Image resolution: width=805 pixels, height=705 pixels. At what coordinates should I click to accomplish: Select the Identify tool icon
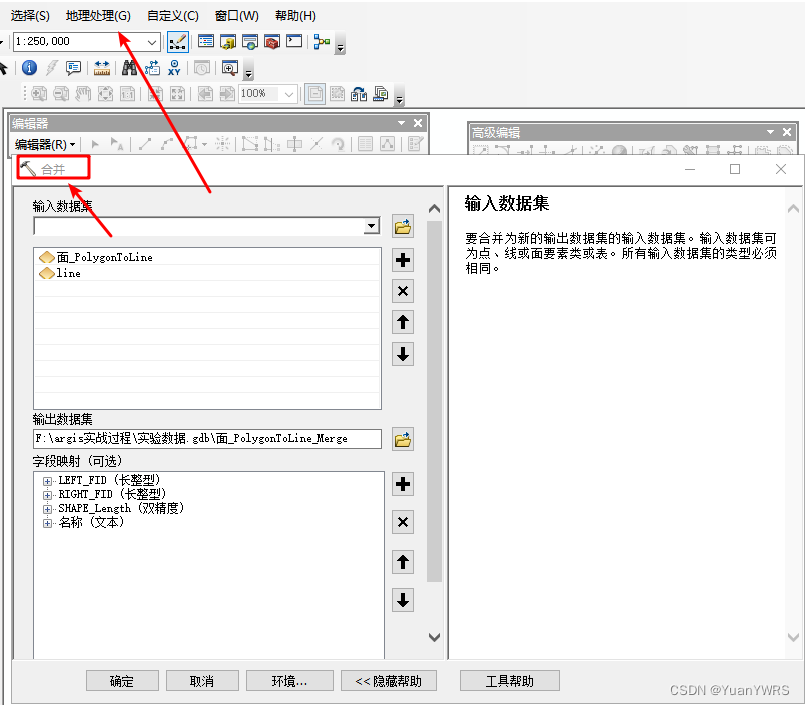(29, 67)
